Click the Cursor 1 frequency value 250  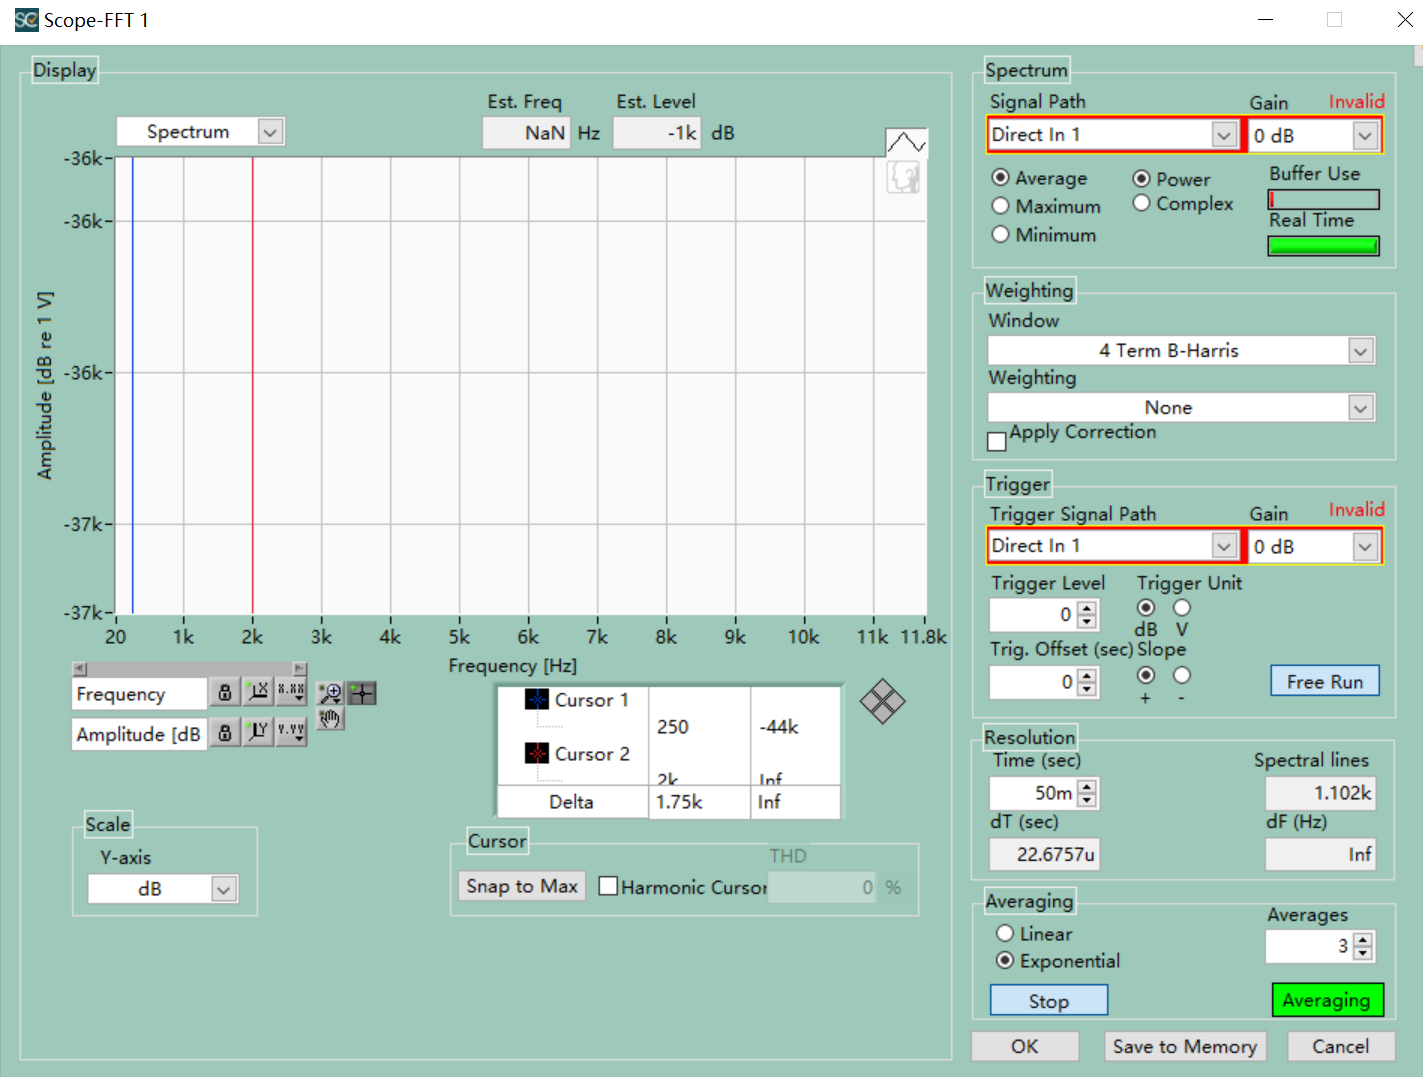coord(673,727)
